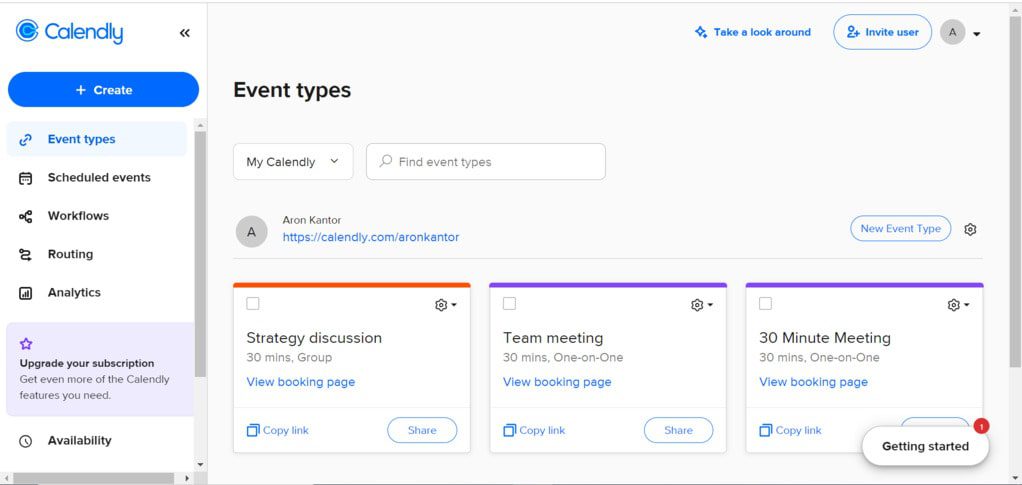Open Strategy discussion settings gear menu
The width and height of the screenshot is (1022, 485).
click(x=446, y=305)
